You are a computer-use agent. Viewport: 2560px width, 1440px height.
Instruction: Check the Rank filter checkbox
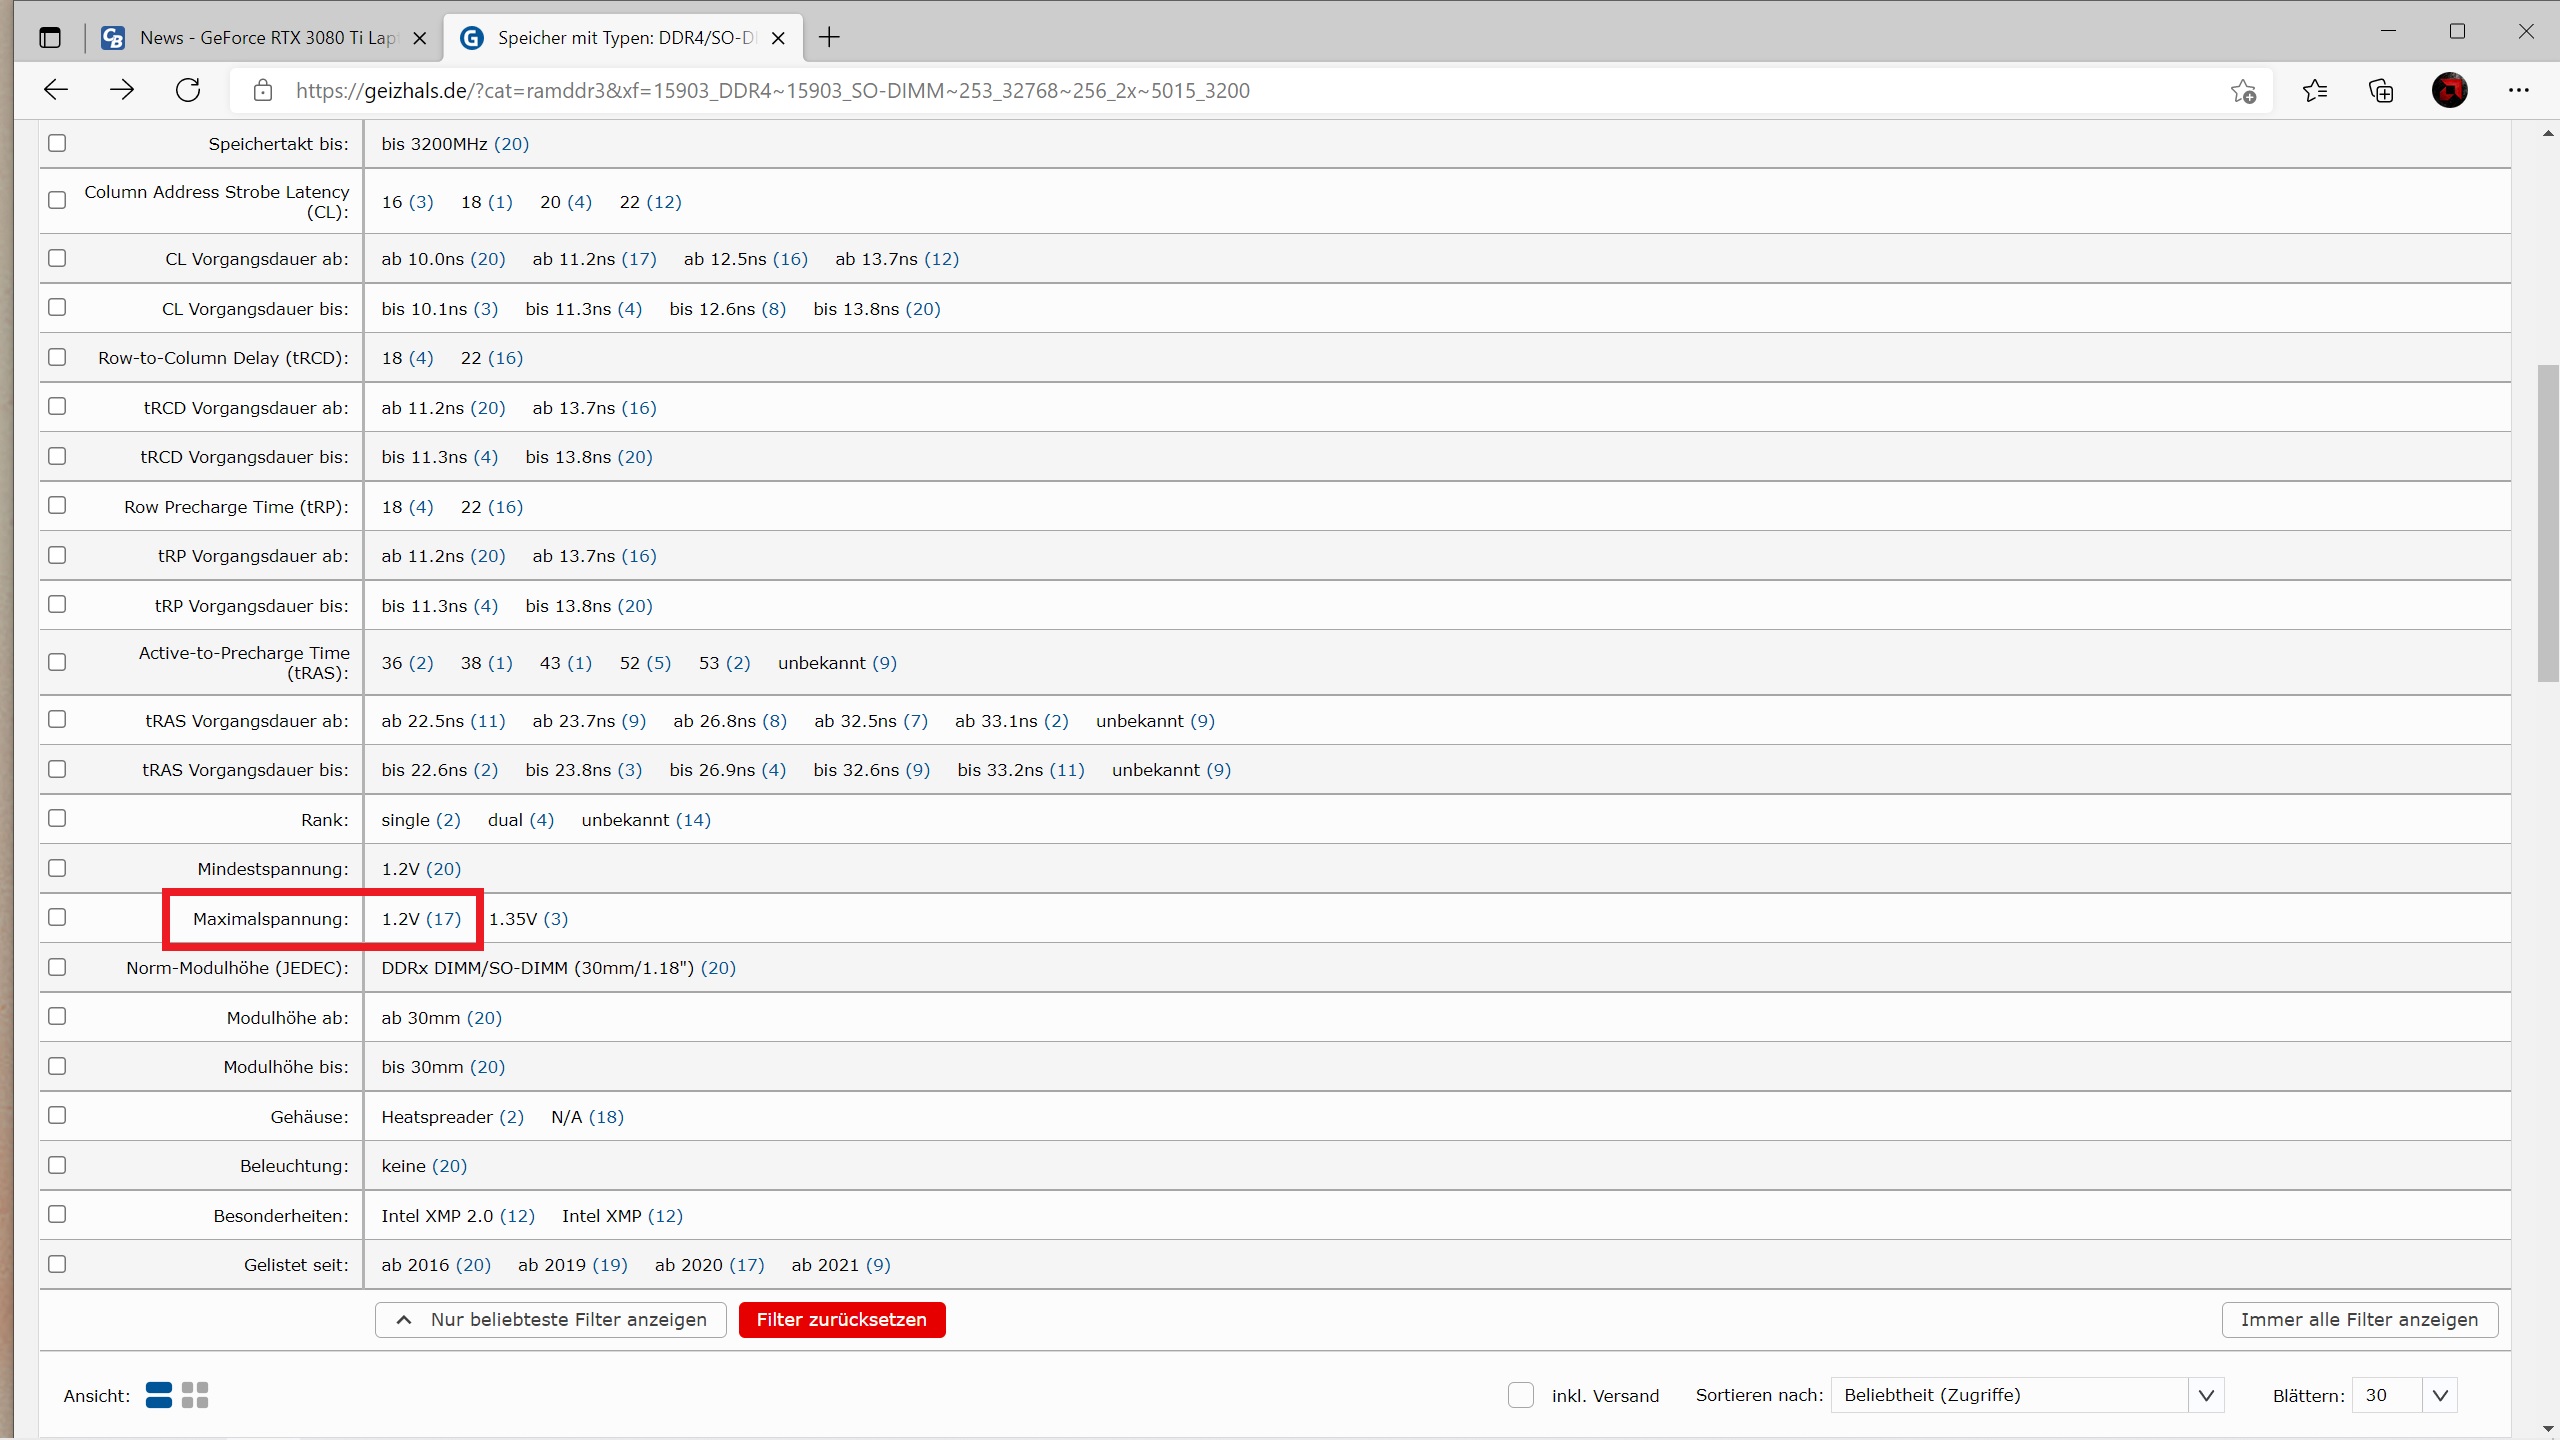pyautogui.click(x=57, y=819)
